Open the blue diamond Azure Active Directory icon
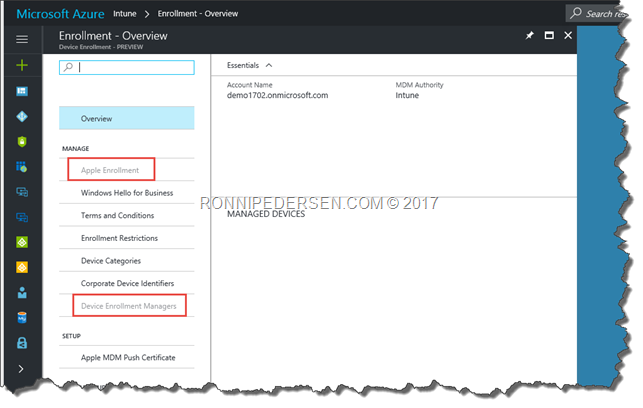This screenshot has width=643, height=408. point(22,116)
